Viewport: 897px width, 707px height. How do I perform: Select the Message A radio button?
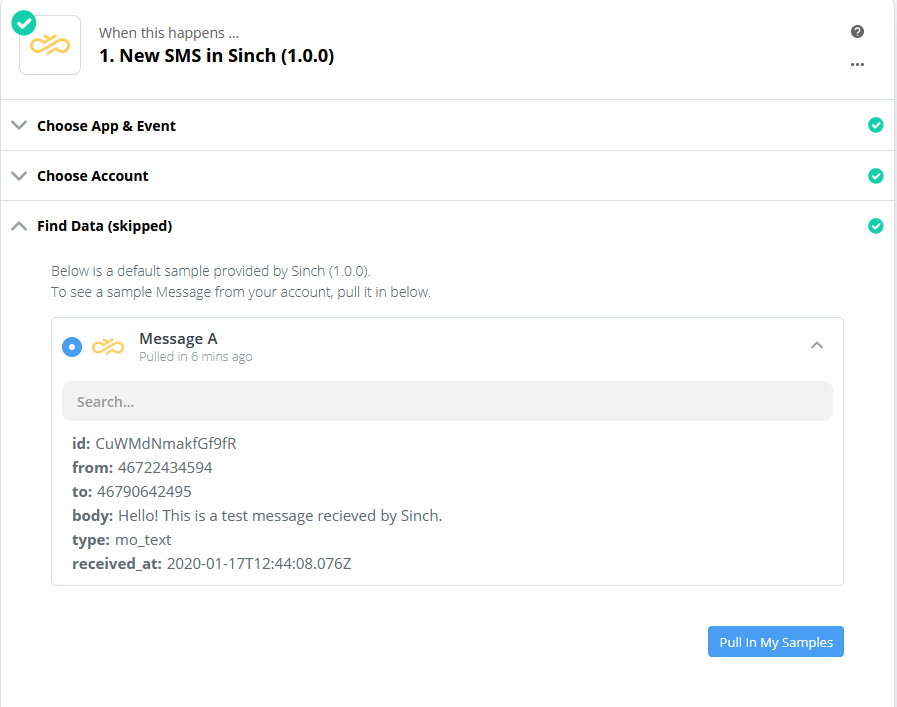click(72, 347)
